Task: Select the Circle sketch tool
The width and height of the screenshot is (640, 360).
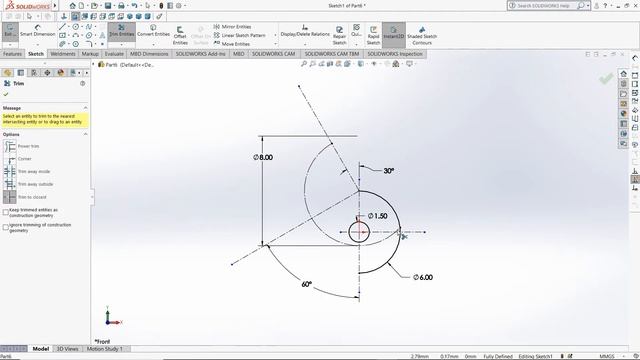Action: pos(76,27)
